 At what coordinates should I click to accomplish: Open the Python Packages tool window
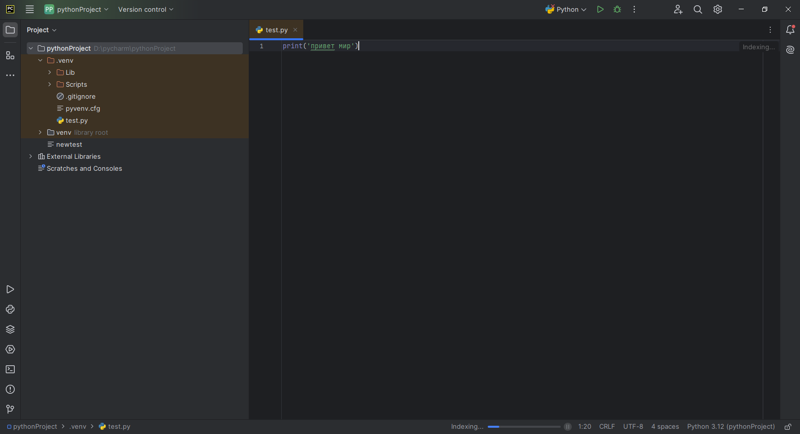pos(10,330)
